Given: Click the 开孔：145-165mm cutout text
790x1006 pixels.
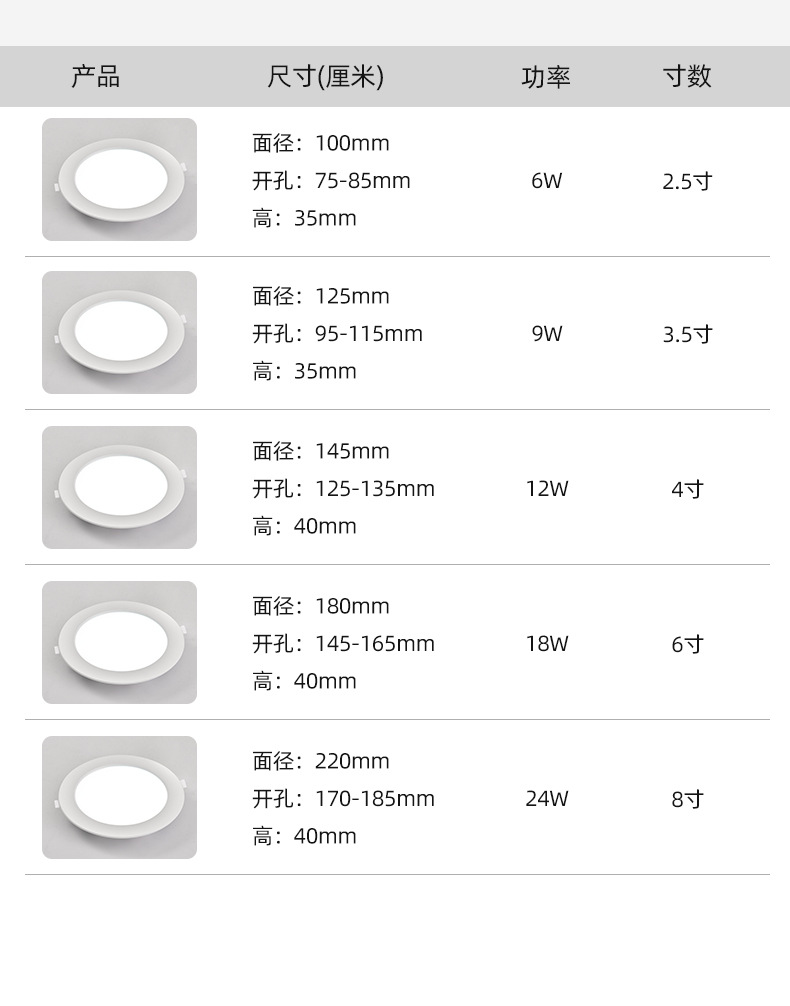Looking at the screenshot, I should pos(343,644).
